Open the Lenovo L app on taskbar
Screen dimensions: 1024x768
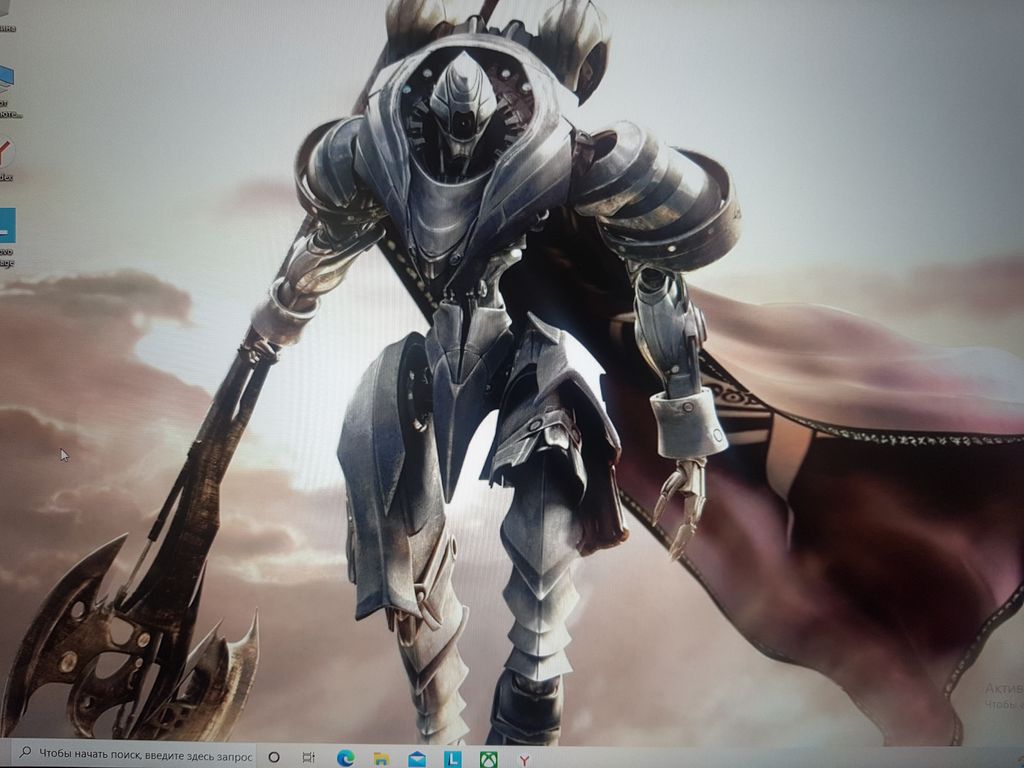pos(453,759)
